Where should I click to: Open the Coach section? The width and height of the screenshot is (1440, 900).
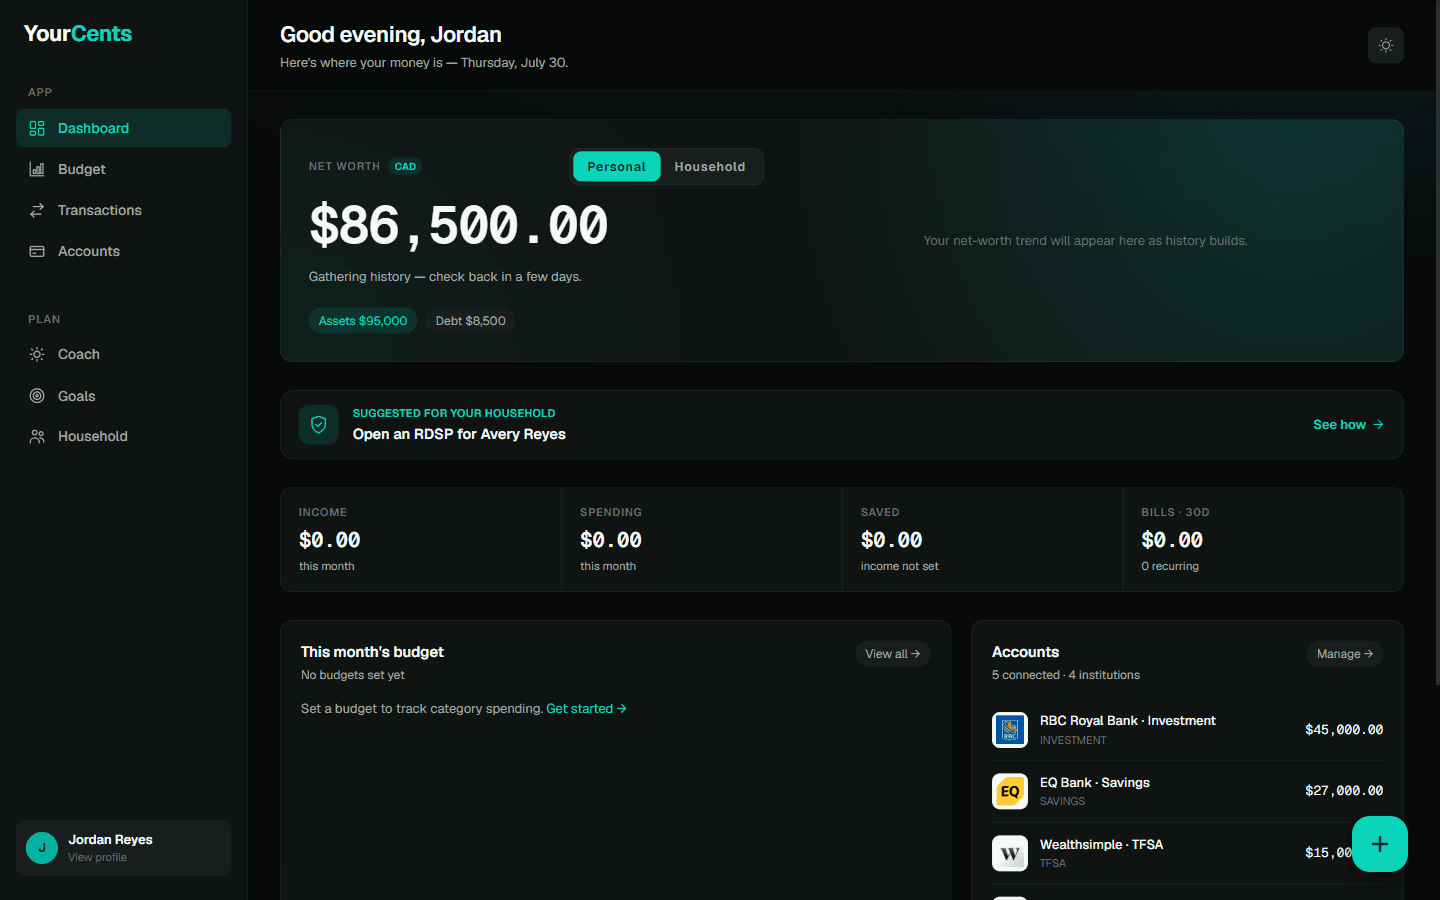[124, 354]
